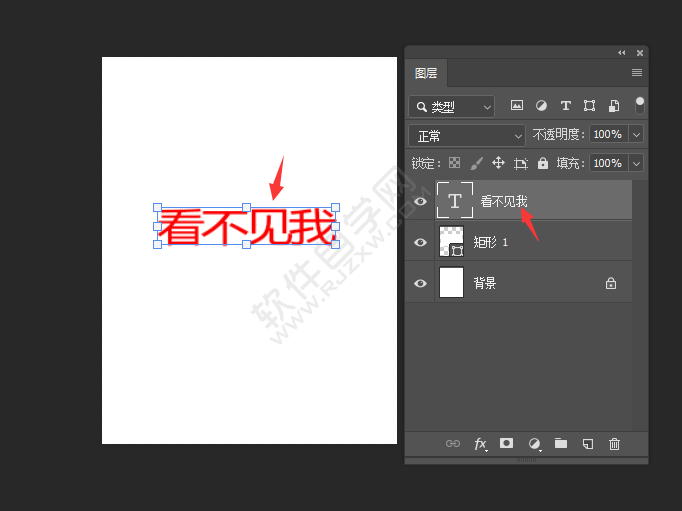Filter layers by text type
The image size is (682, 511).
565,105
